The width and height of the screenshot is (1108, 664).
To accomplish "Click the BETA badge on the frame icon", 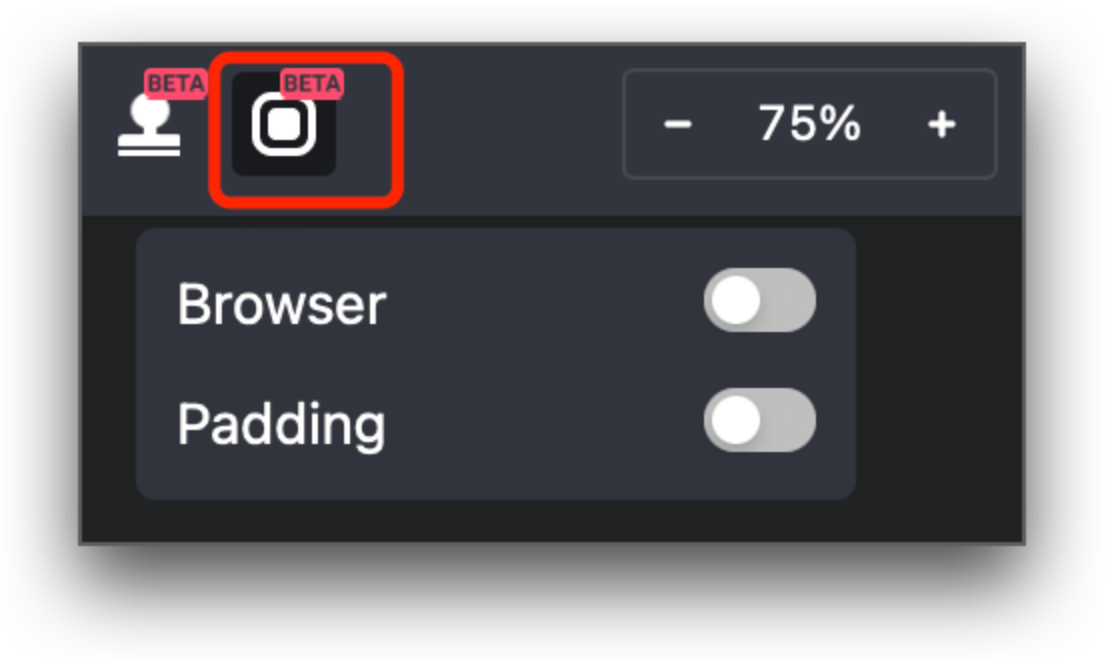I will click(312, 84).
